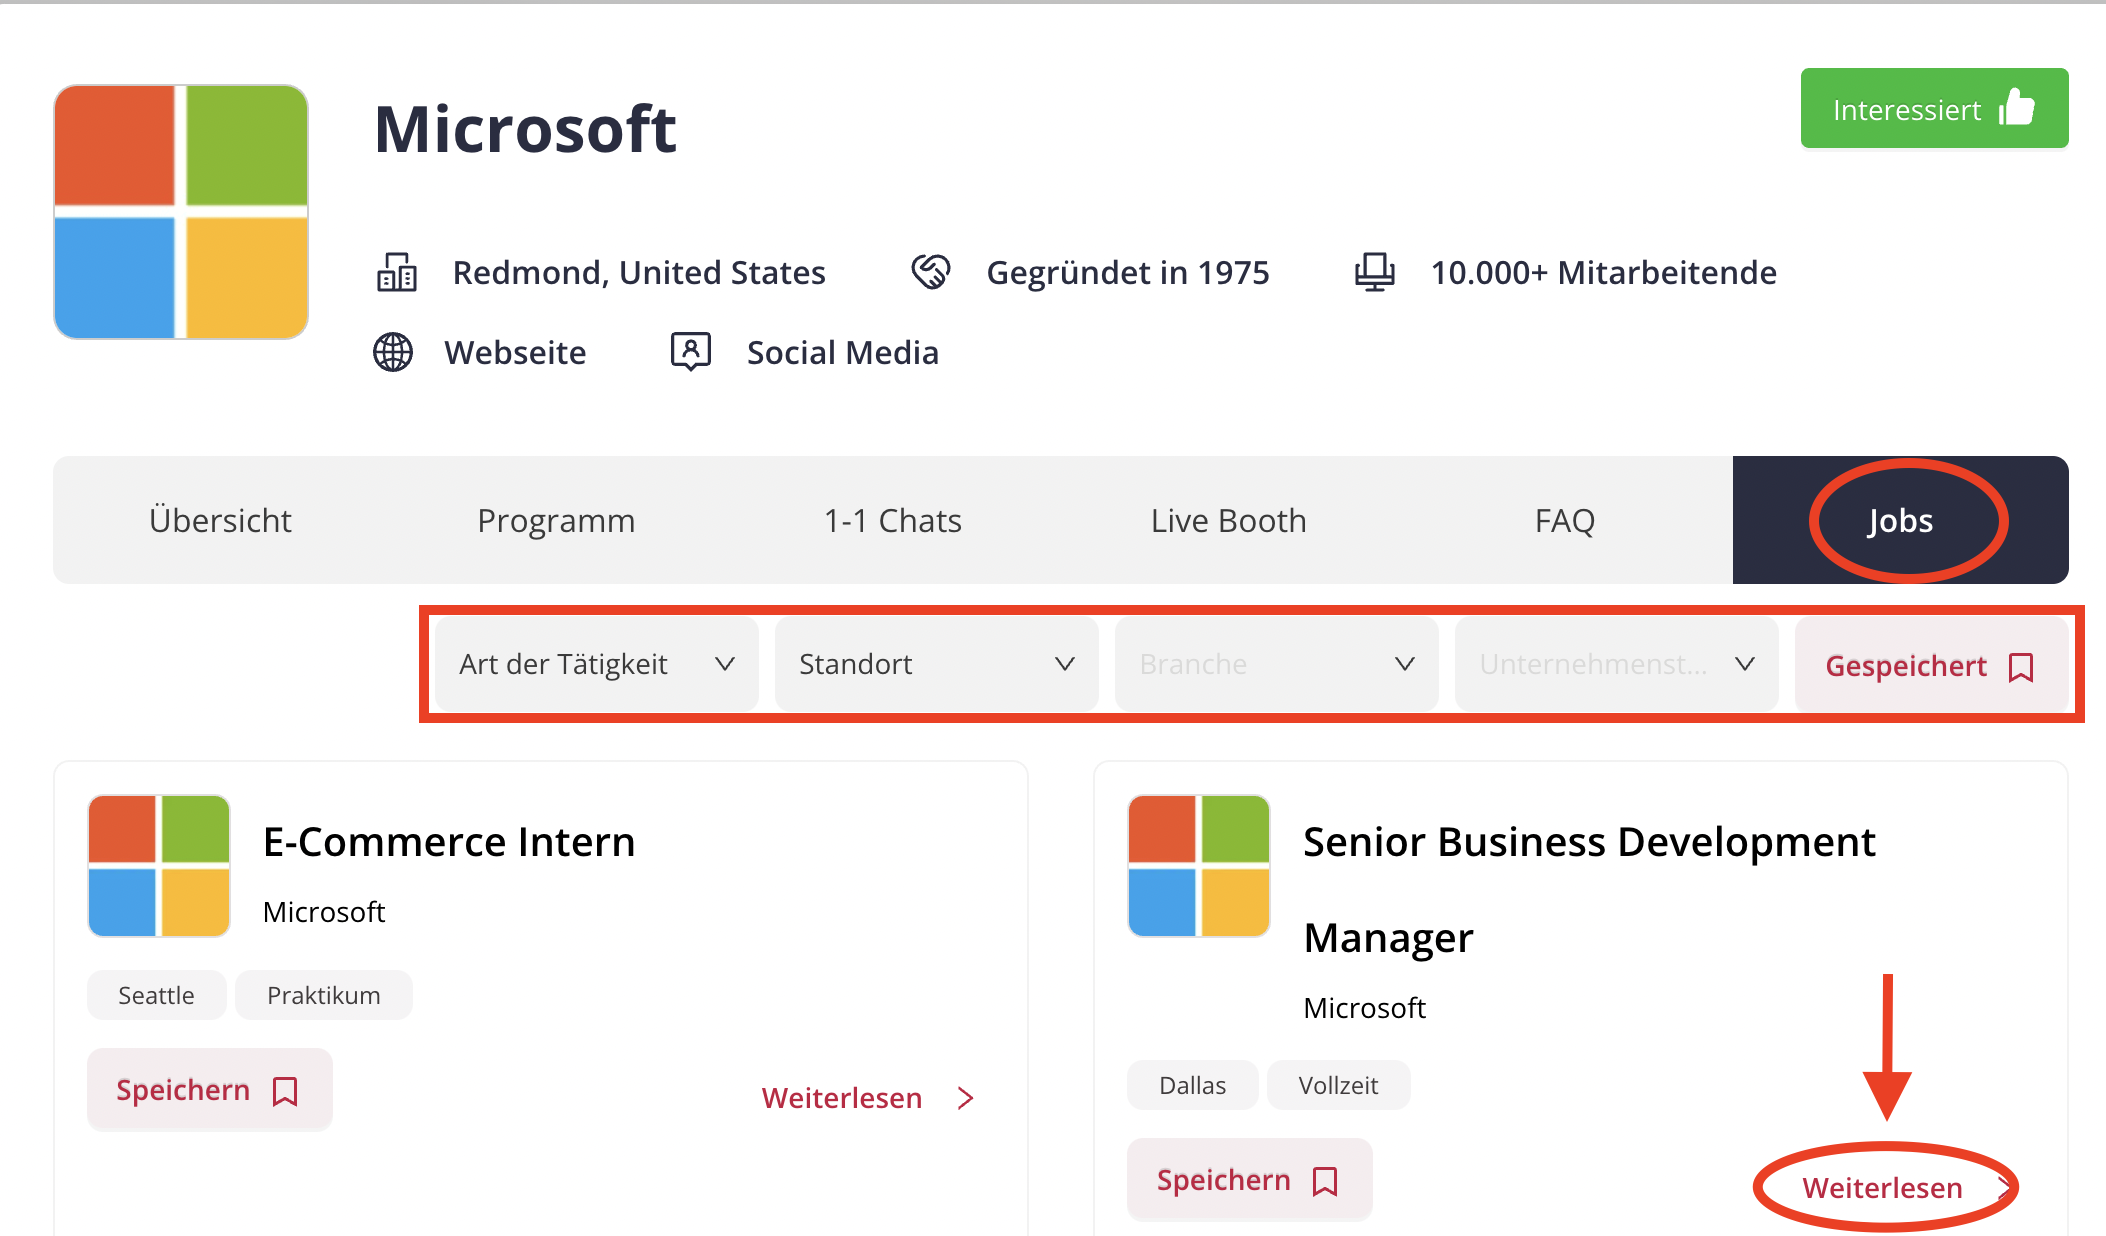The height and width of the screenshot is (1236, 2106).
Task: Open the Unternehmenst... dropdown filter
Action: [x=1617, y=664]
